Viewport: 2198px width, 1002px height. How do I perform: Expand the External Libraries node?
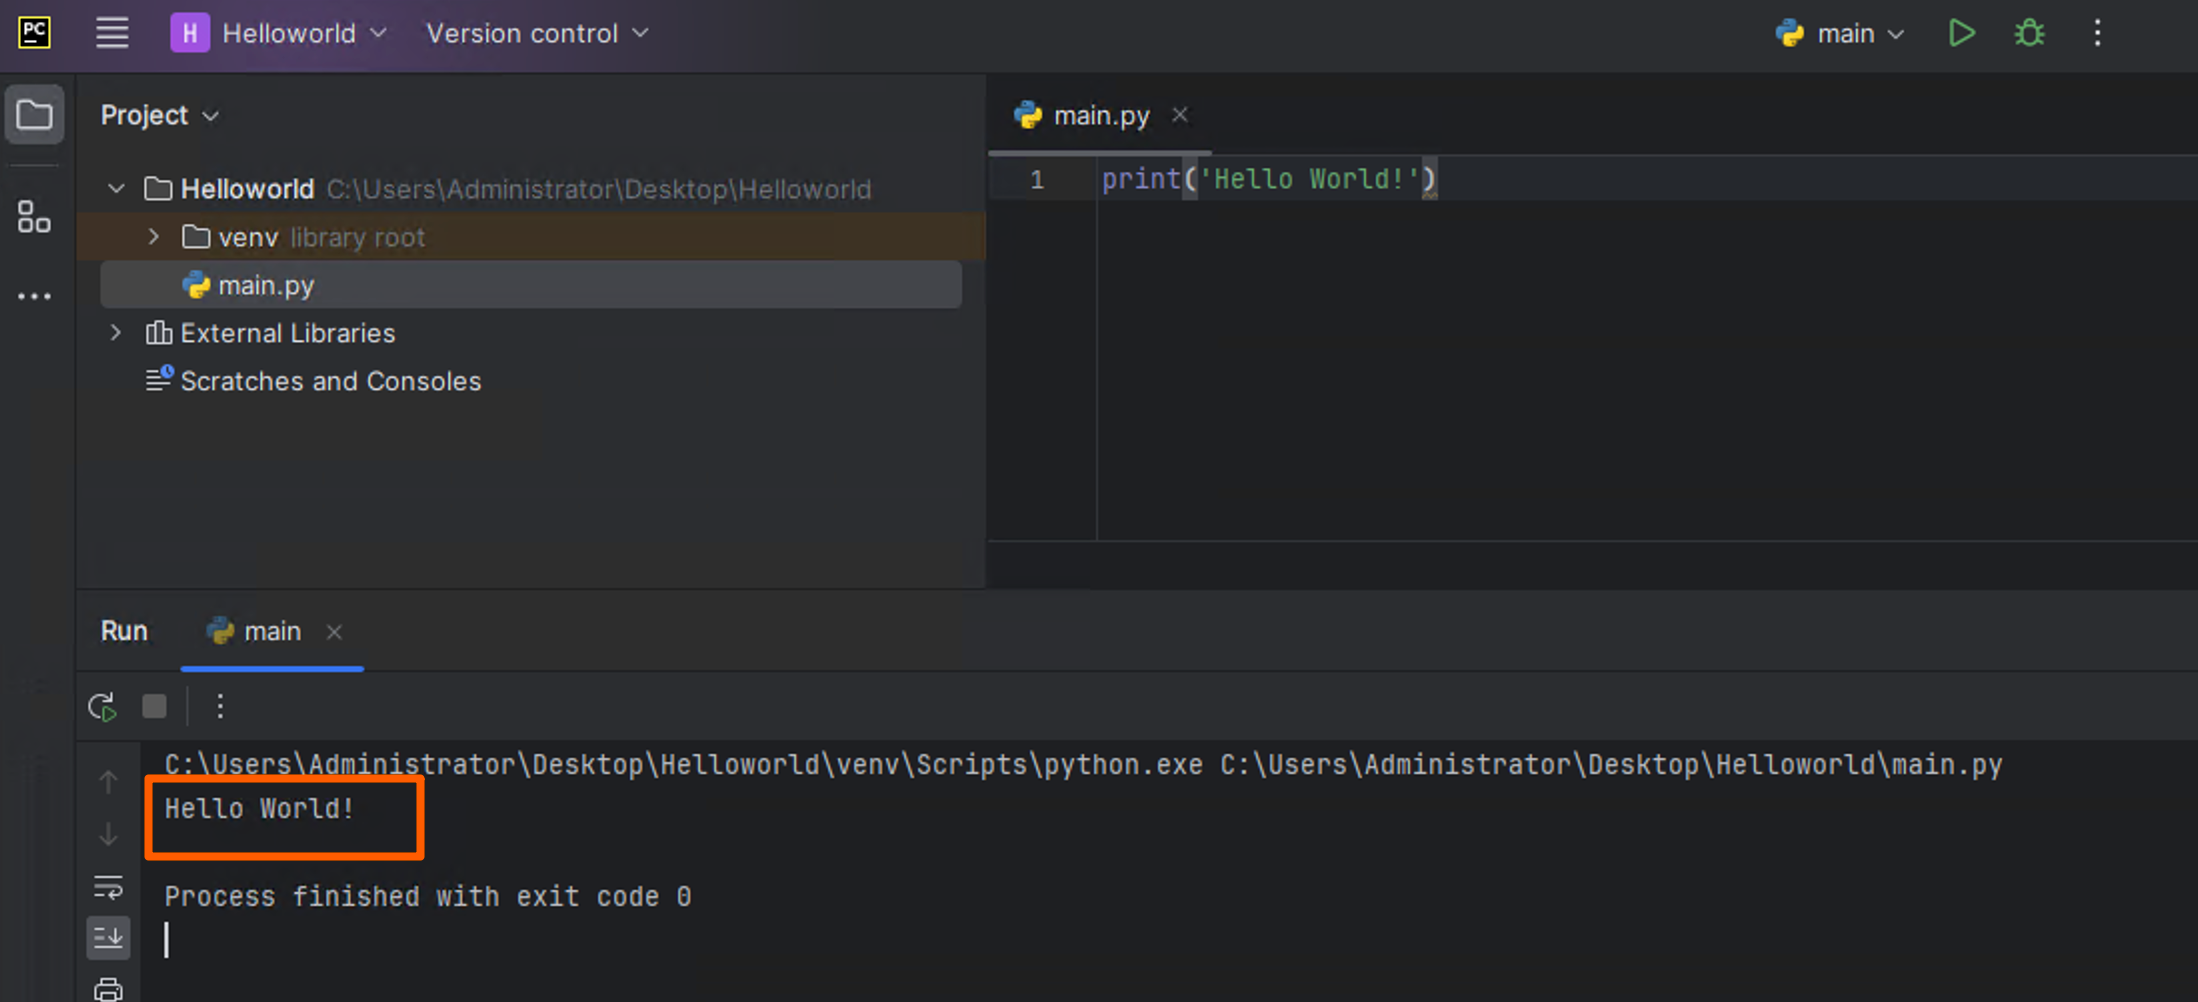tap(116, 333)
